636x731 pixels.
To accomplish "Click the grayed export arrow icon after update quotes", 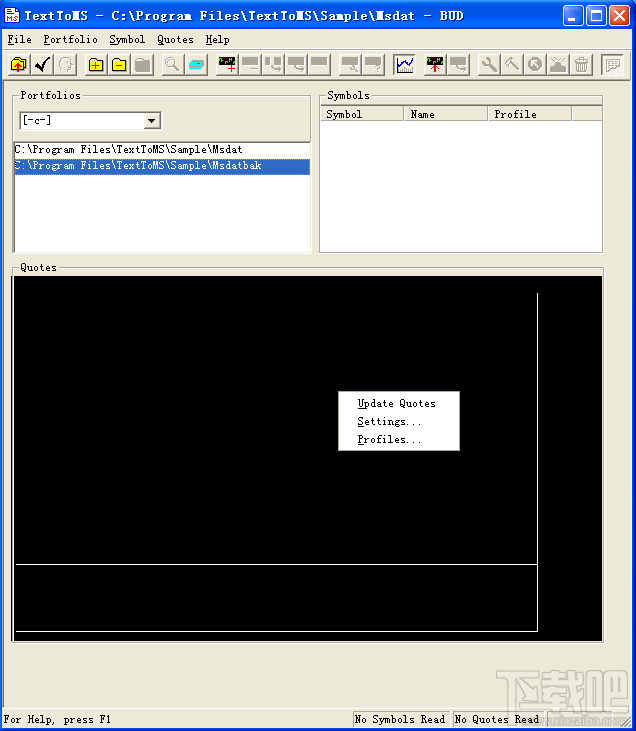I will 458,65.
